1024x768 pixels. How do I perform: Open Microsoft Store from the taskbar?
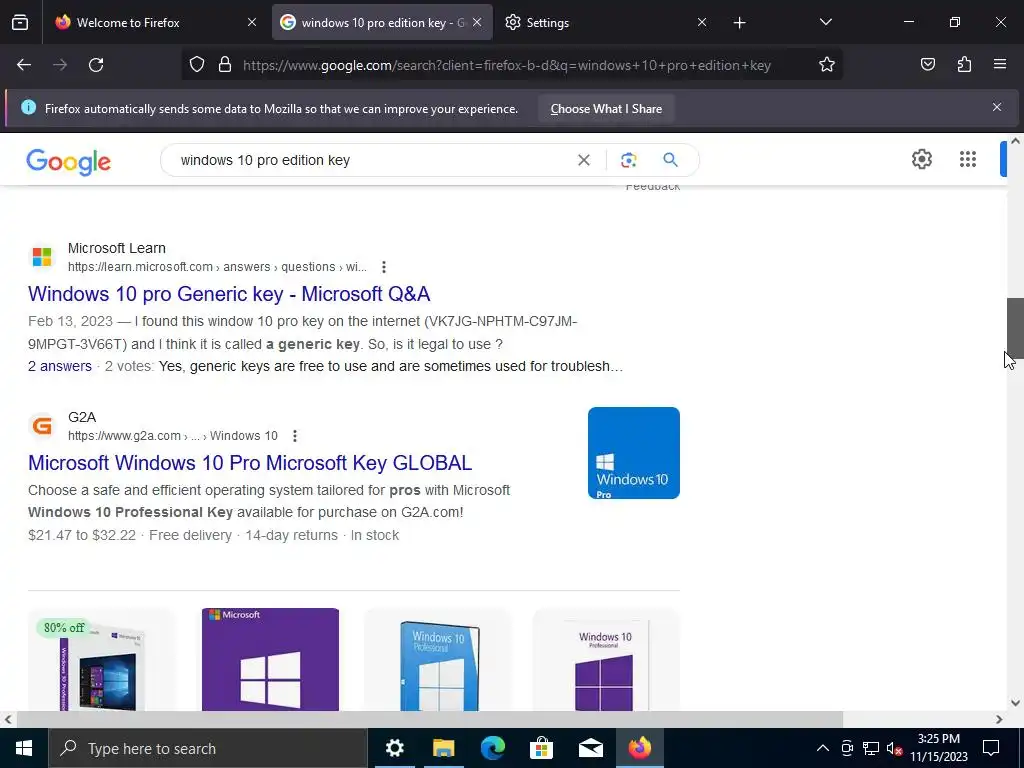point(541,748)
